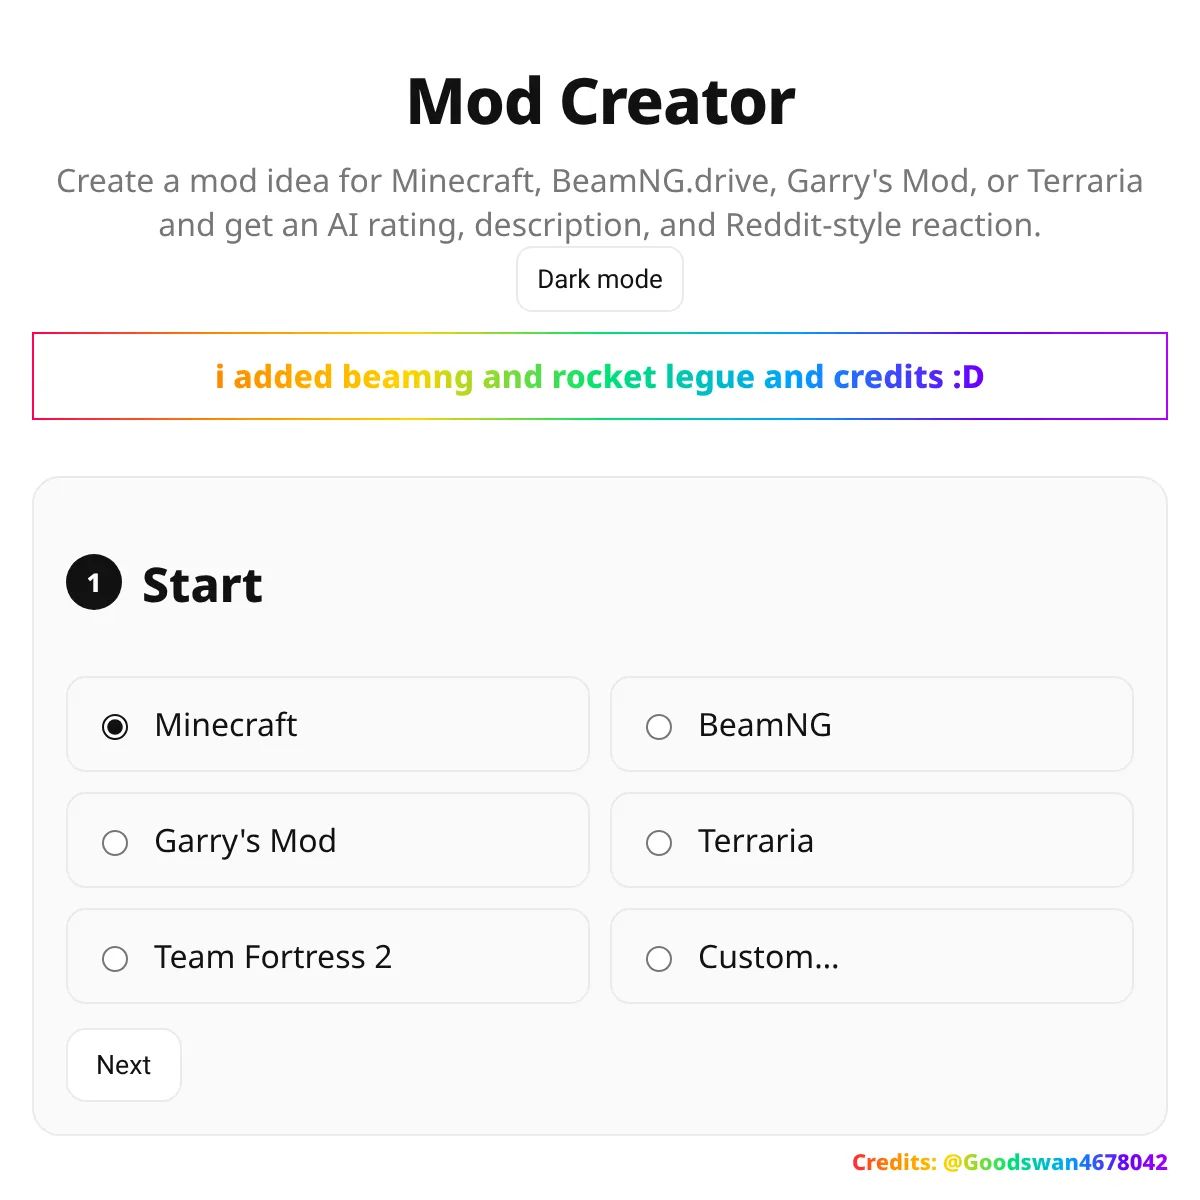Select Garry's Mod radio button
This screenshot has height=1200, width=1200.
point(115,842)
